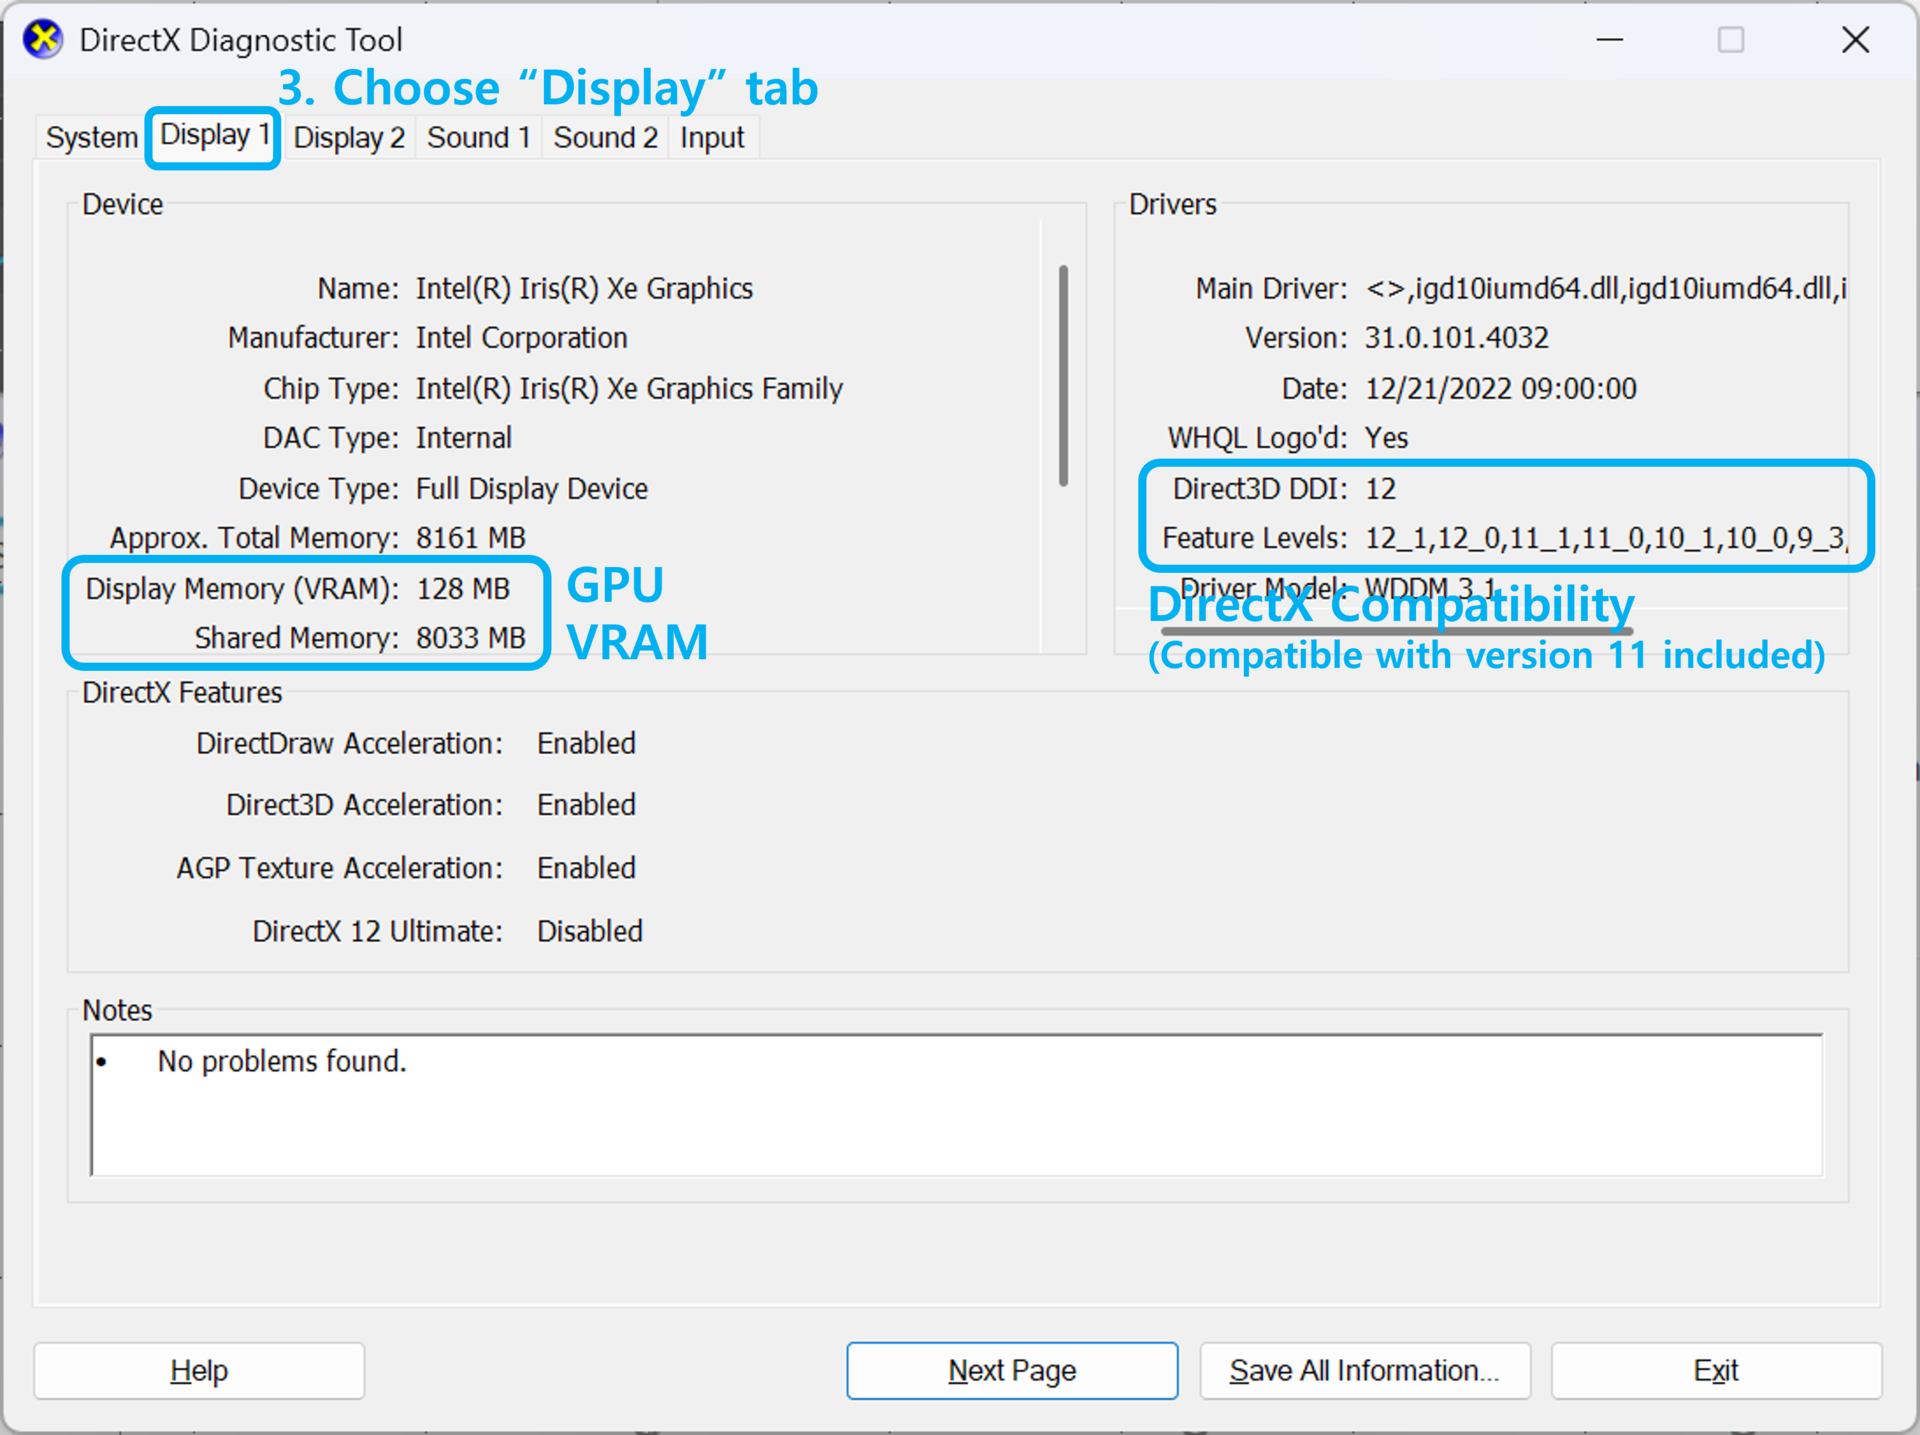Close the DirectX Diagnostic Tool window
1920x1435 pixels.
tap(1855, 40)
